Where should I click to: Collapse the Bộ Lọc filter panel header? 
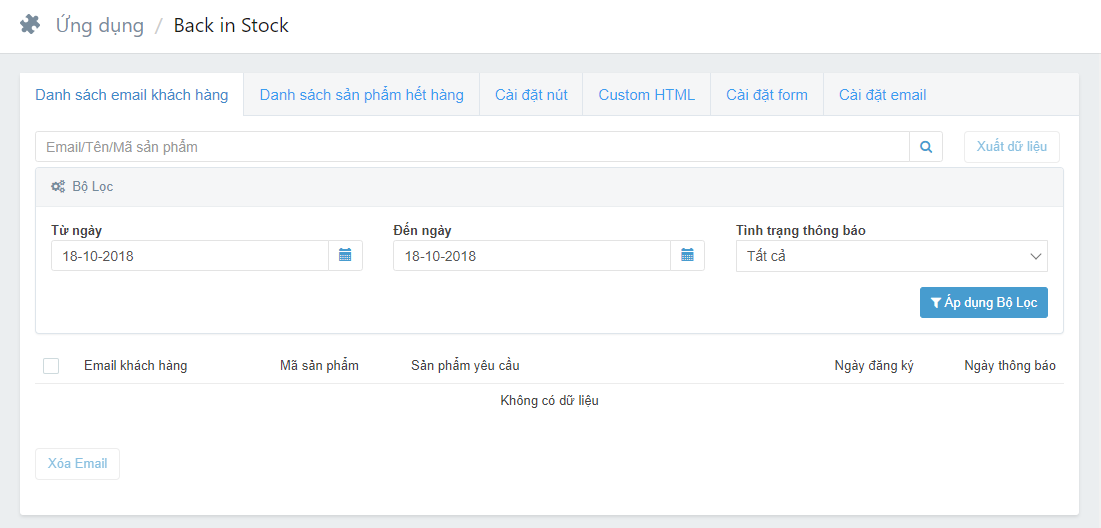(x=548, y=187)
